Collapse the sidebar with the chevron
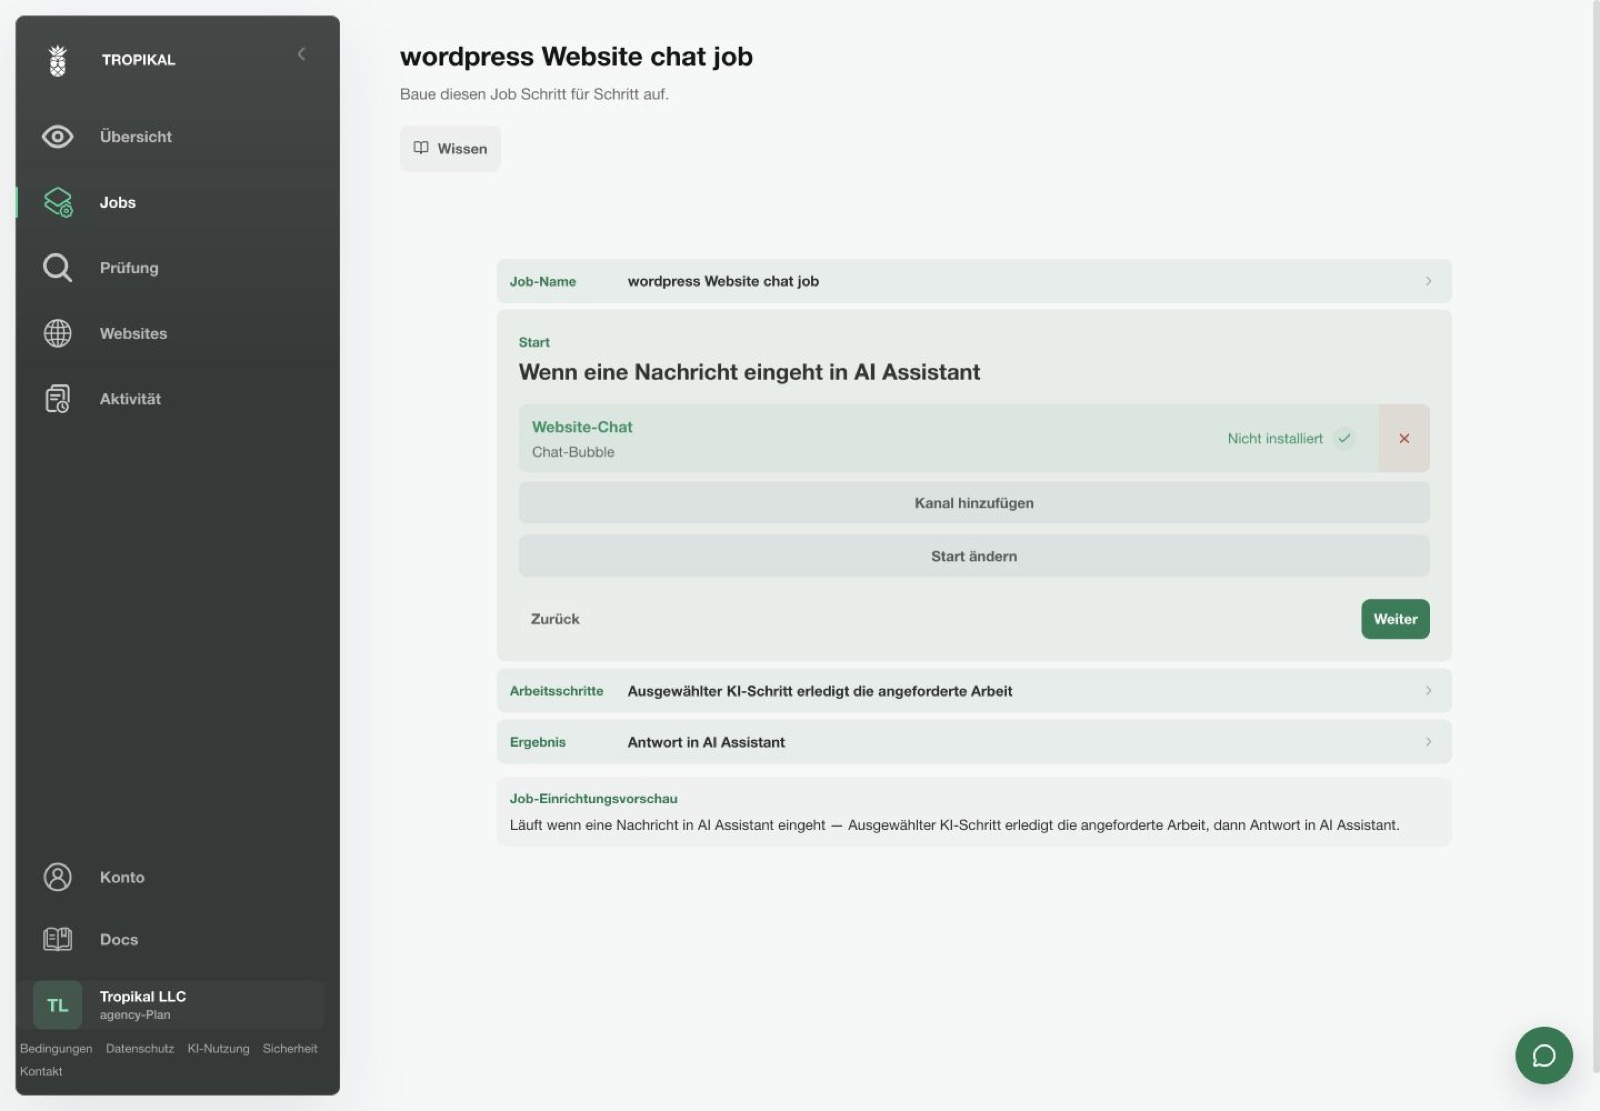The width and height of the screenshot is (1600, 1111). click(301, 54)
